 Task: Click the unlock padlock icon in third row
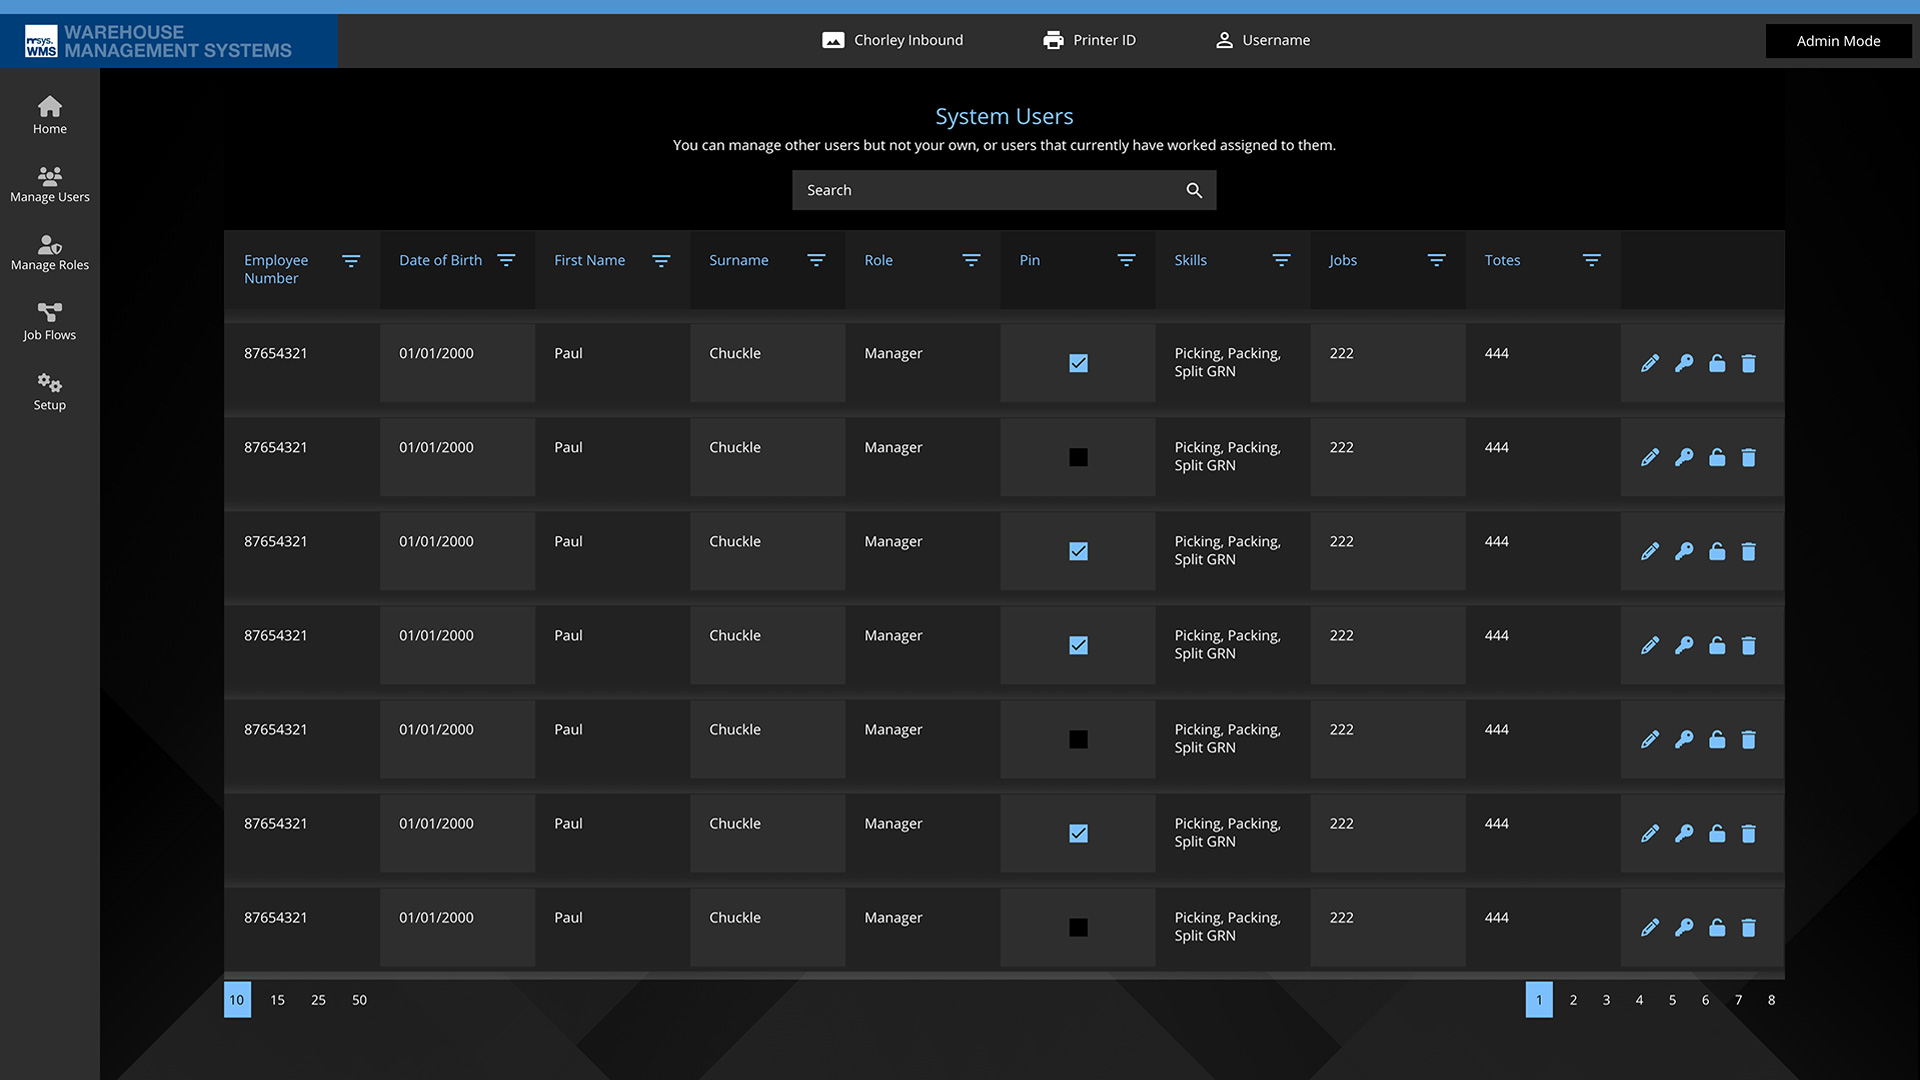(x=1717, y=551)
